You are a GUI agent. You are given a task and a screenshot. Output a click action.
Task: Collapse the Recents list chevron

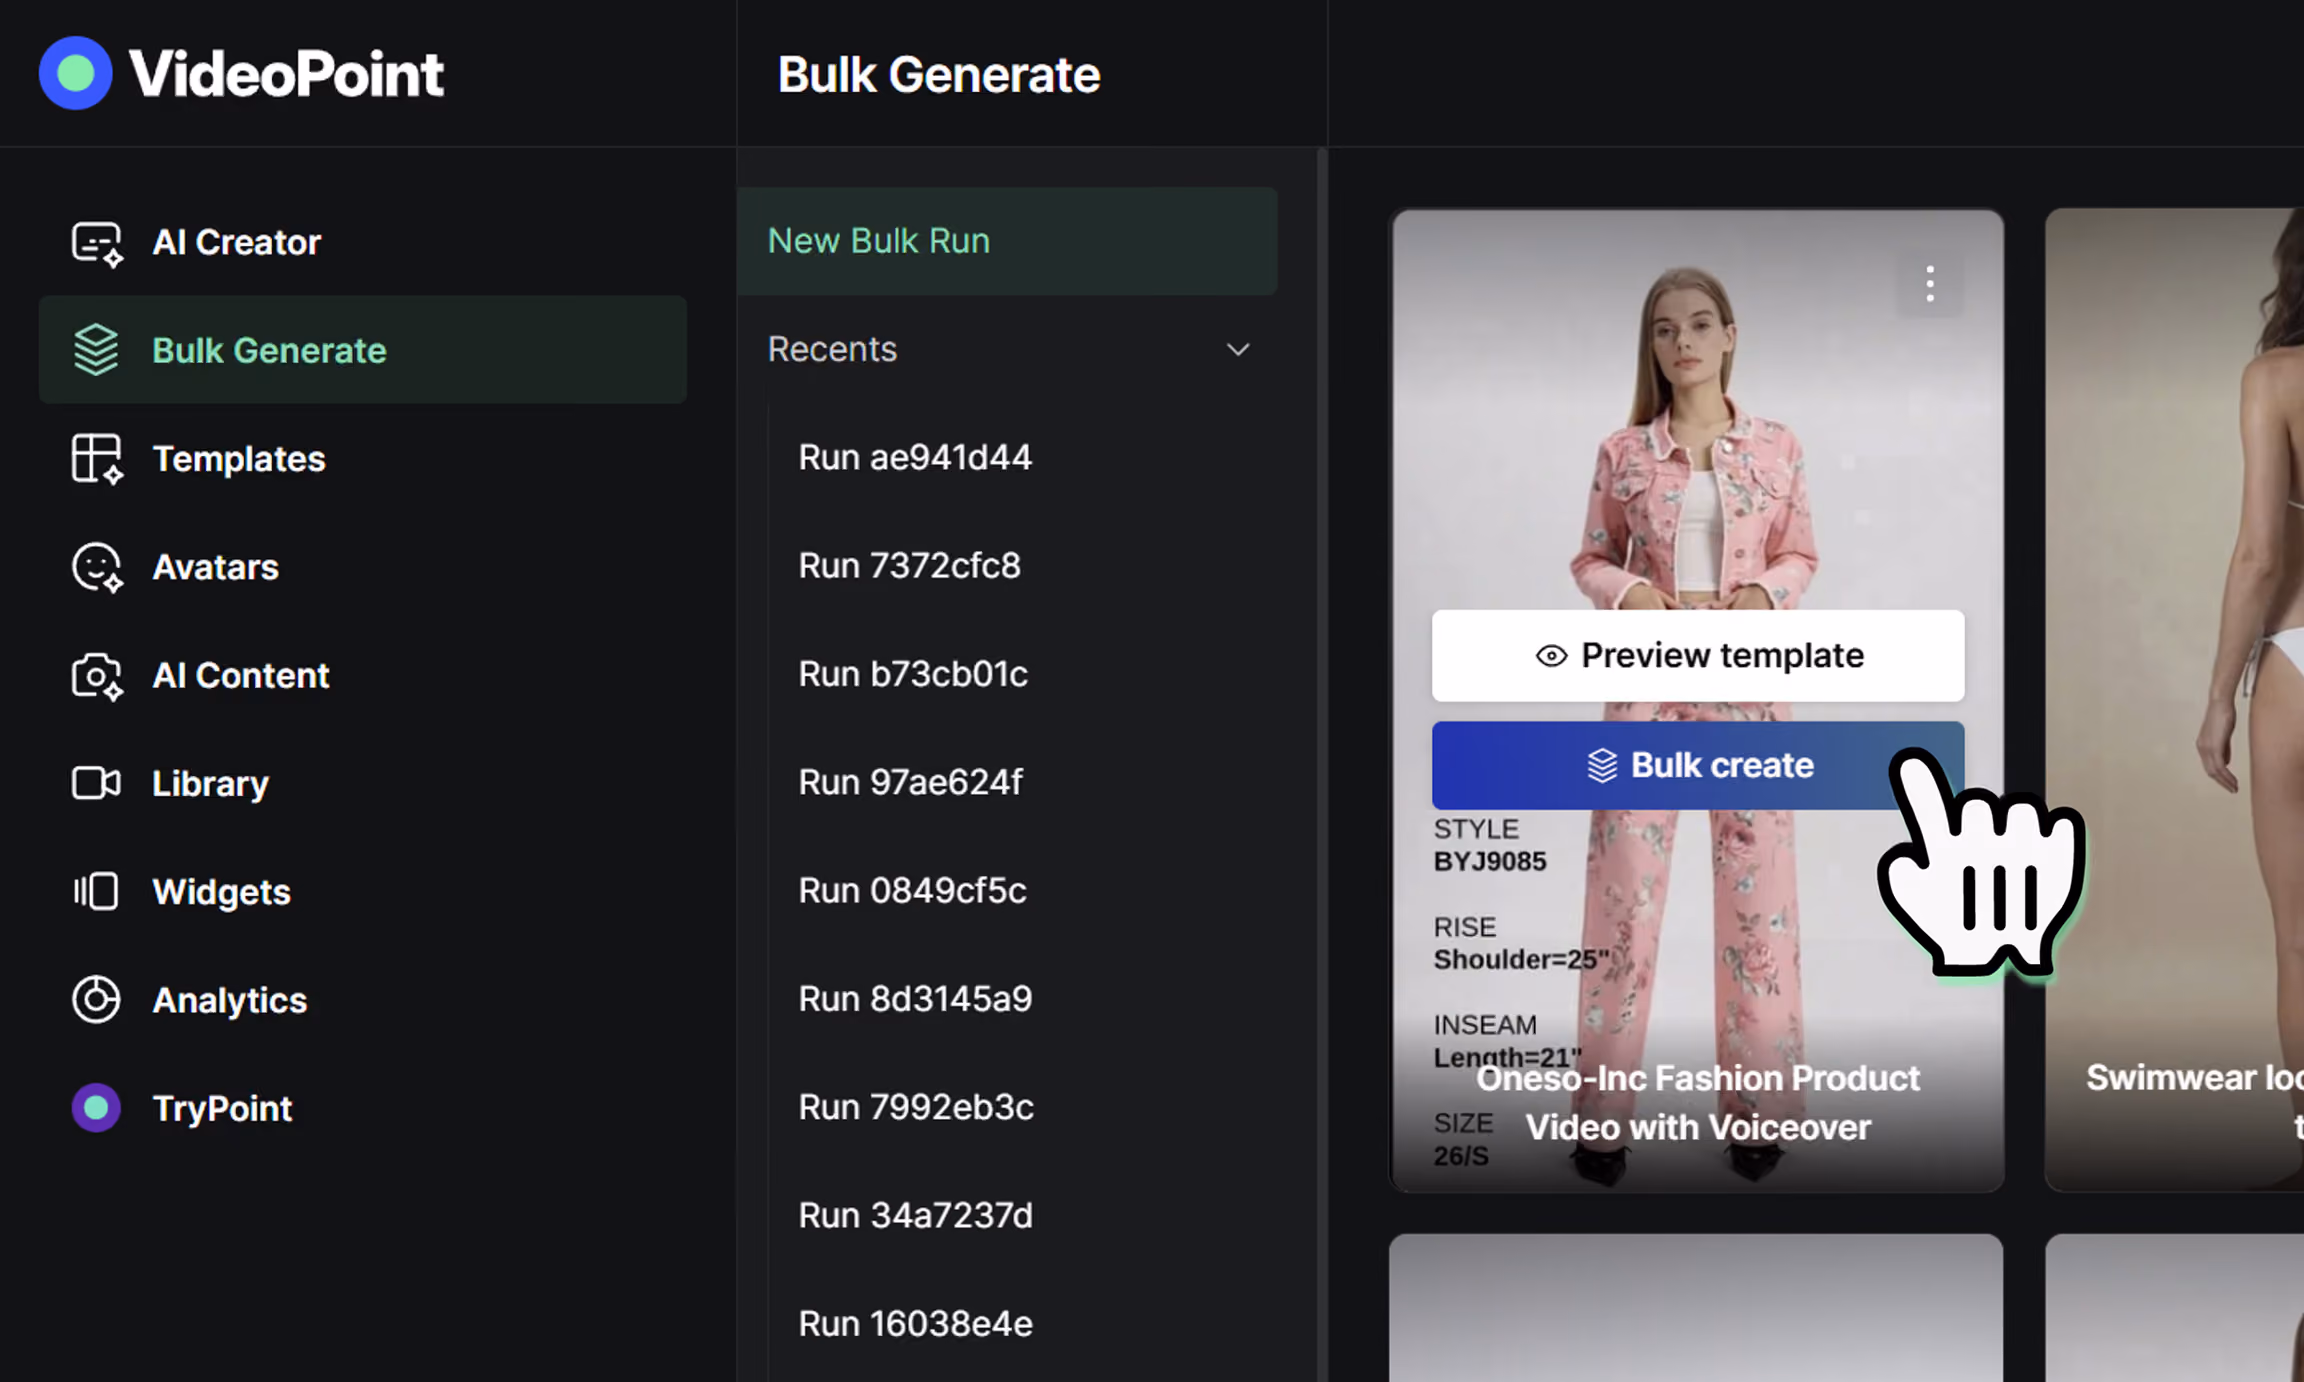point(1238,350)
